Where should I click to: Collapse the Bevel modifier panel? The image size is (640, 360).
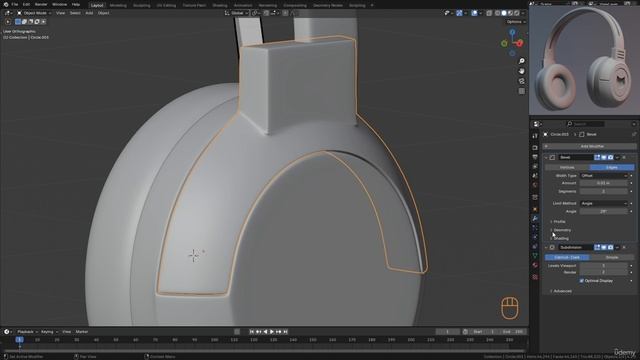[x=546, y=158]
